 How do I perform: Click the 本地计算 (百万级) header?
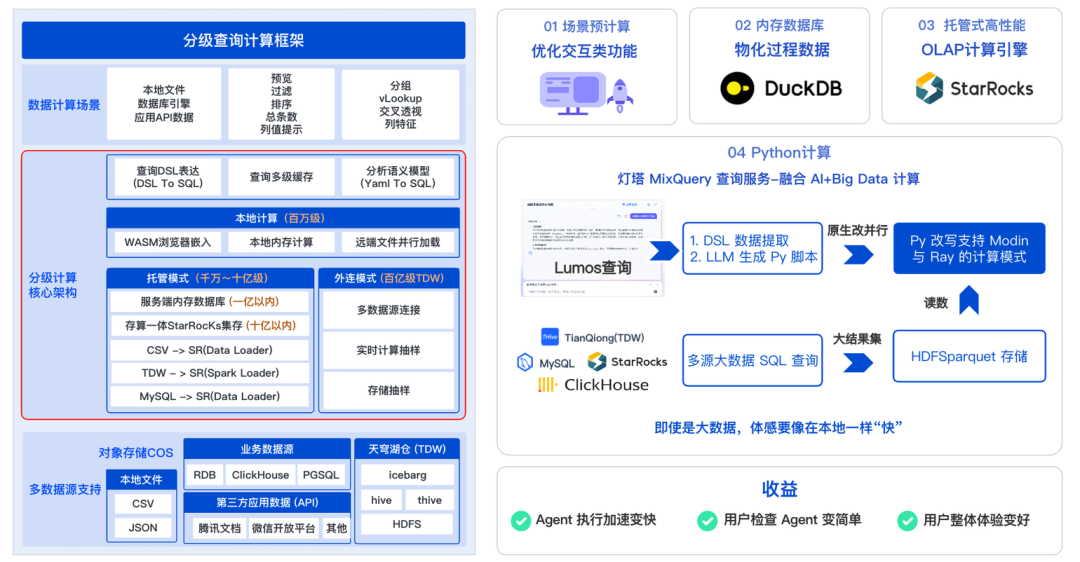(x=282, y=218)
